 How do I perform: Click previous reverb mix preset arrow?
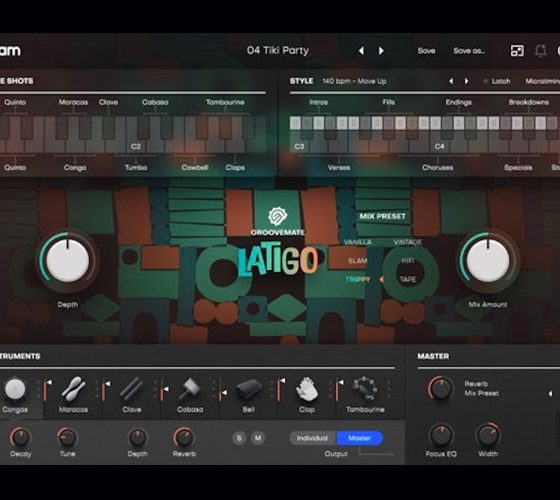(x=550, y=394)
